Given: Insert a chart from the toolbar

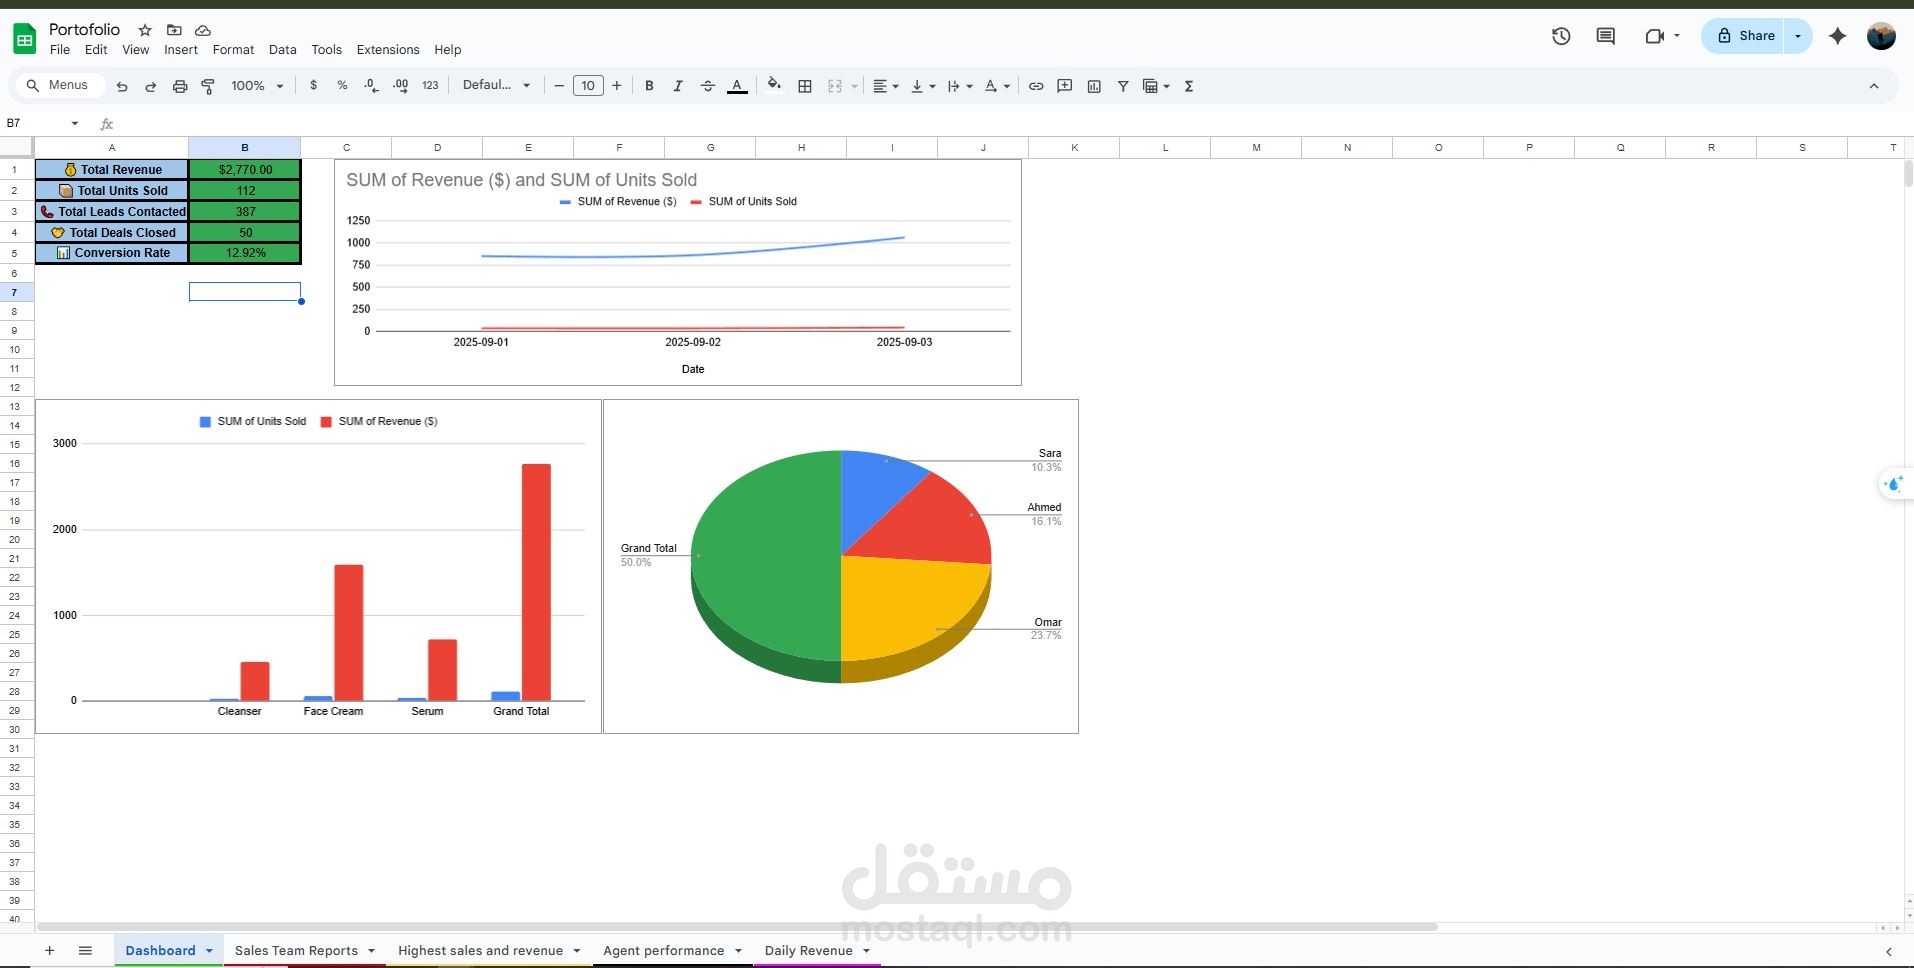Looking at the screenshot, I should pos(1094,86).
